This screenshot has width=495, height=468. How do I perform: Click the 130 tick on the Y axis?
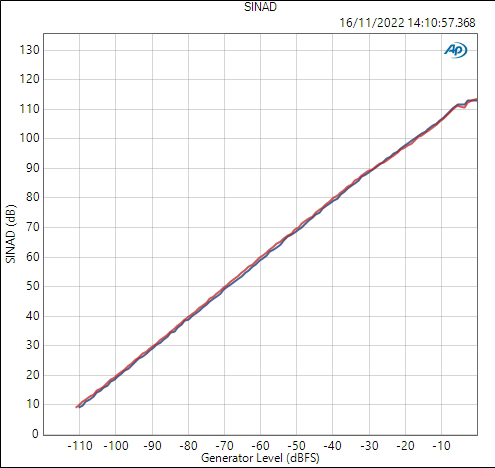tap(29, 50)
